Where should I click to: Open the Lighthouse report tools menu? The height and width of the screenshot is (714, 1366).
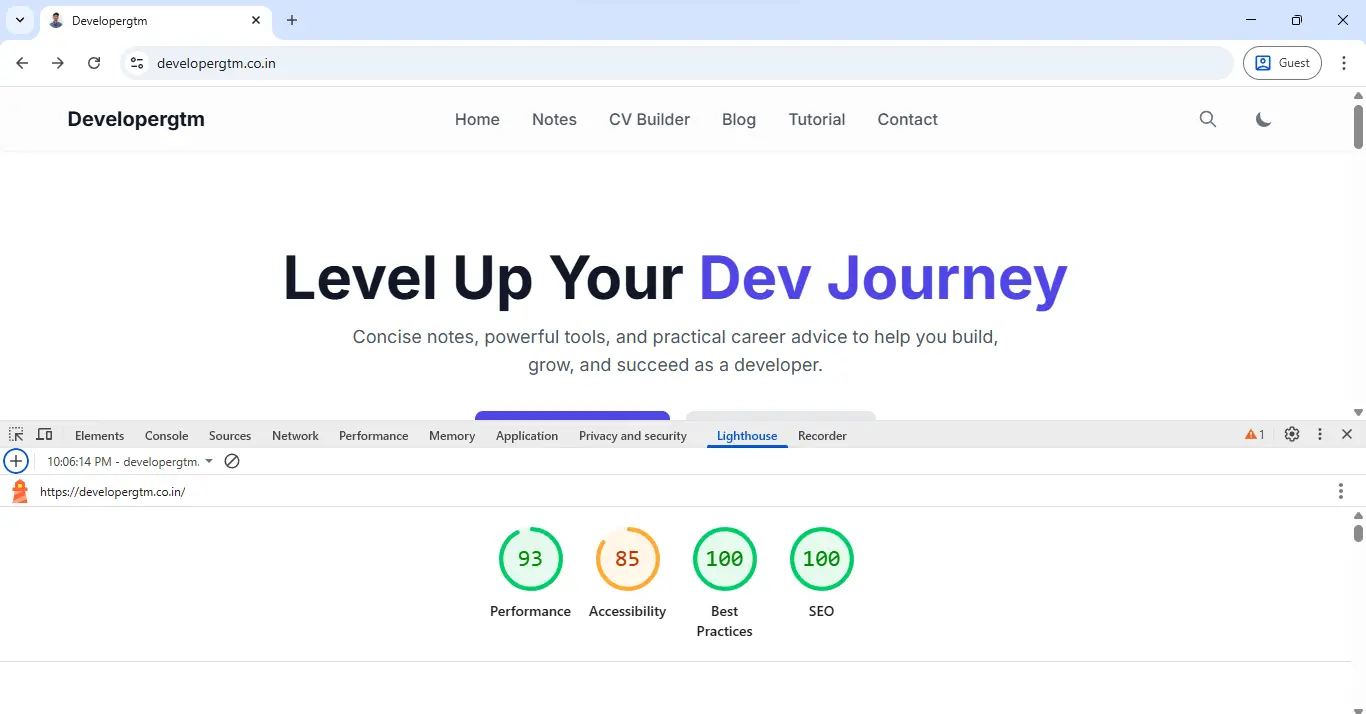click(1341, 491)
